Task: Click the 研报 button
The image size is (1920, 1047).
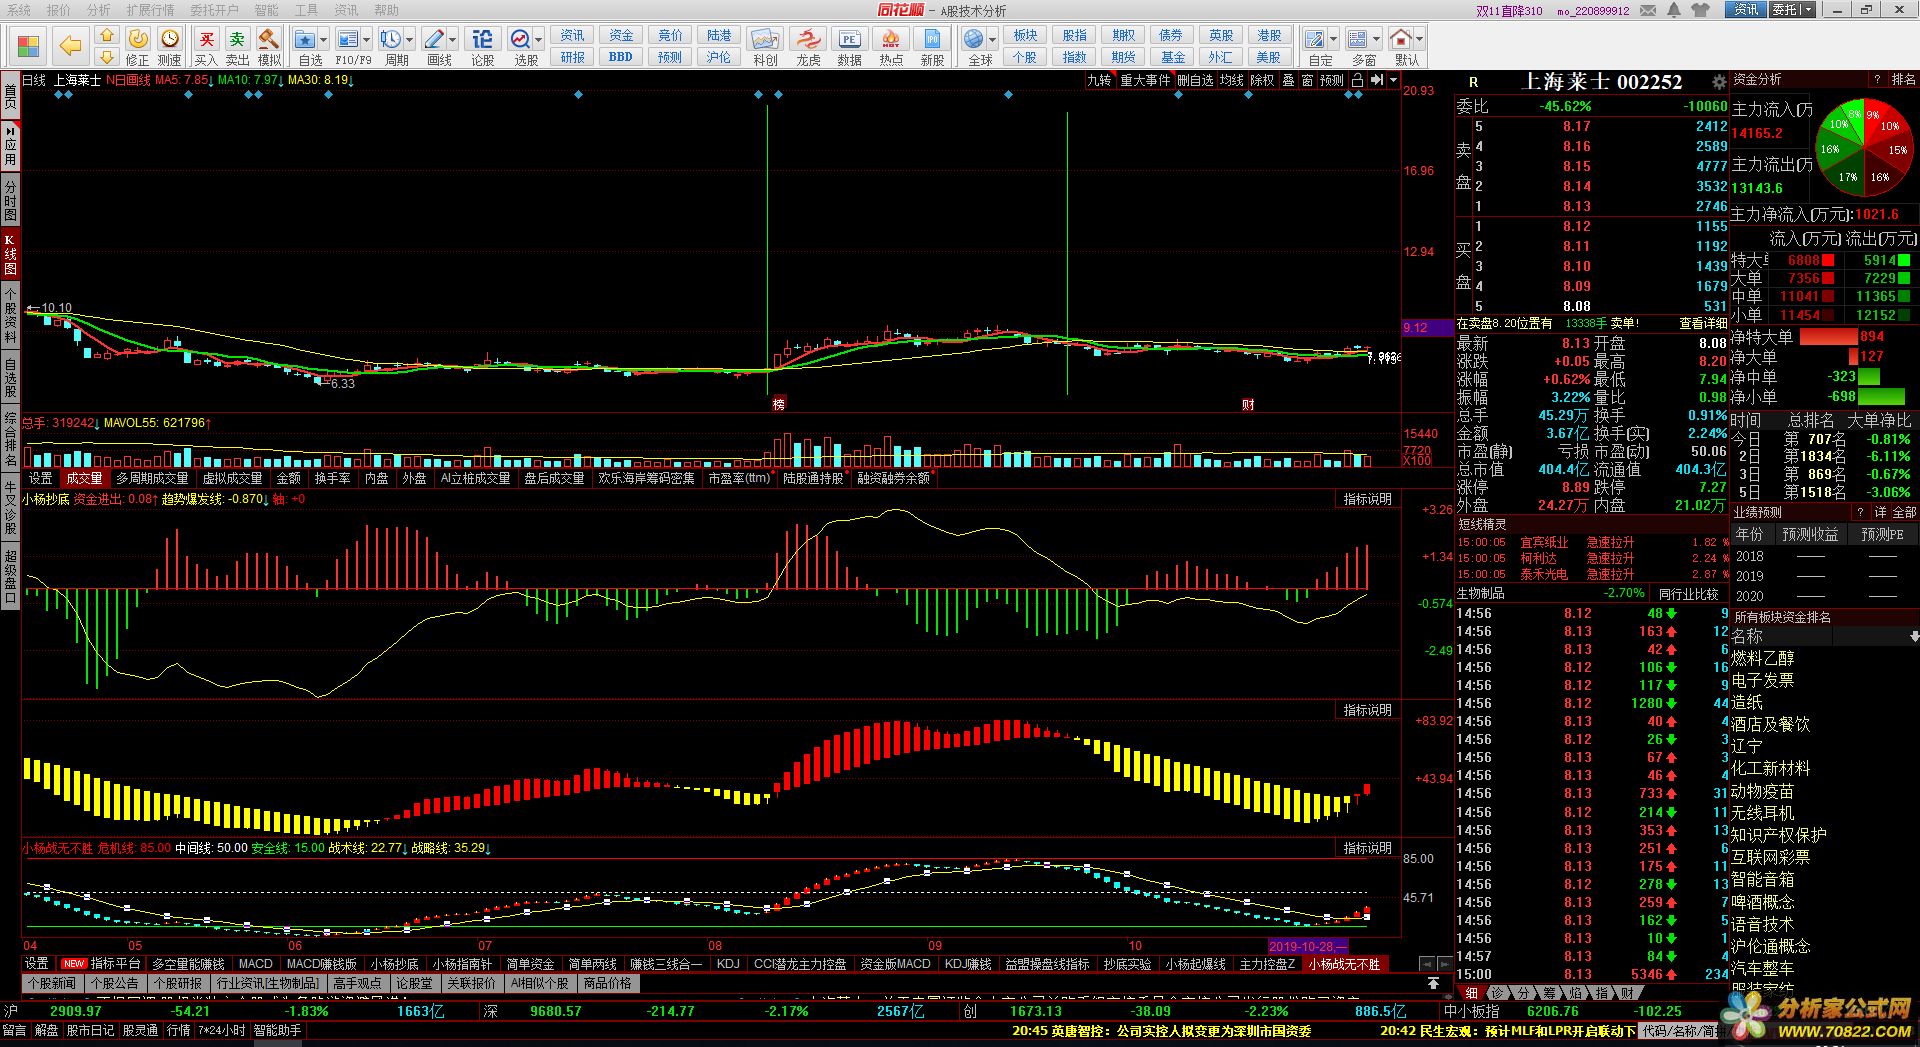Action: click(573, 57)
